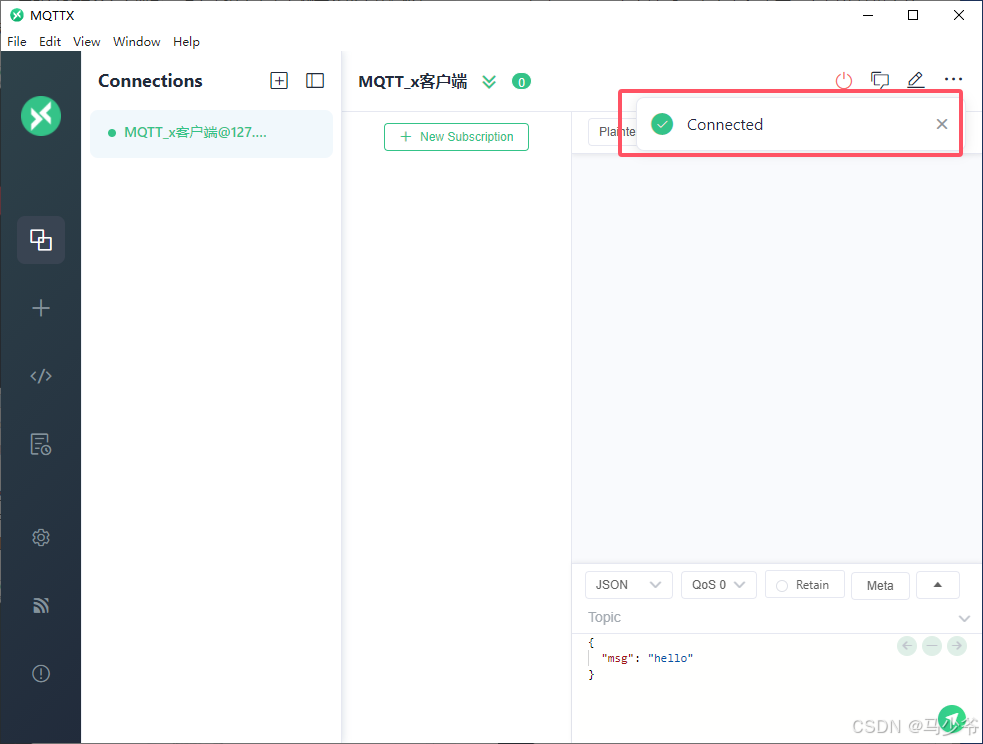Toggle the connections list layout icon

(x=315, y=81)
